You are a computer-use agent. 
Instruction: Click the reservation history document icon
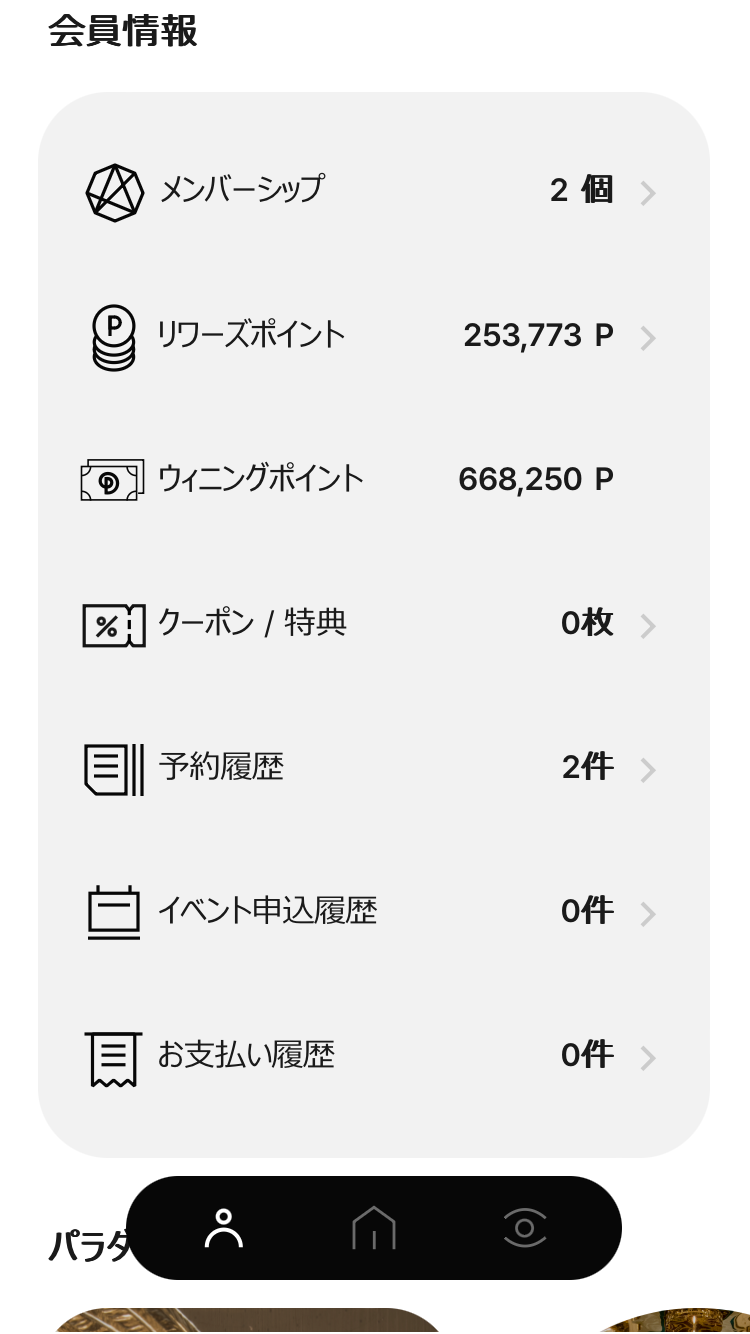click(x=114, y=769)
